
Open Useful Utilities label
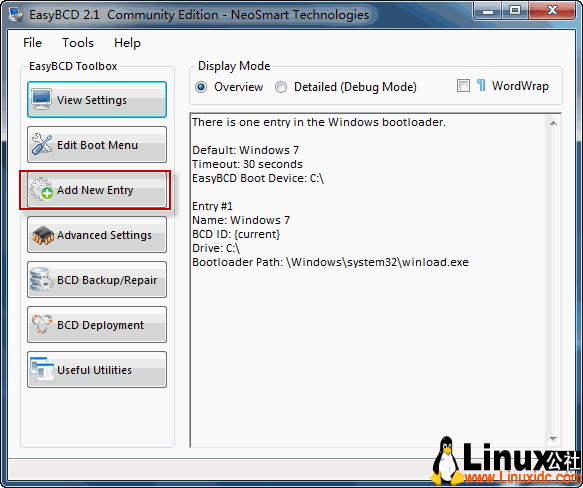(94, 370)
